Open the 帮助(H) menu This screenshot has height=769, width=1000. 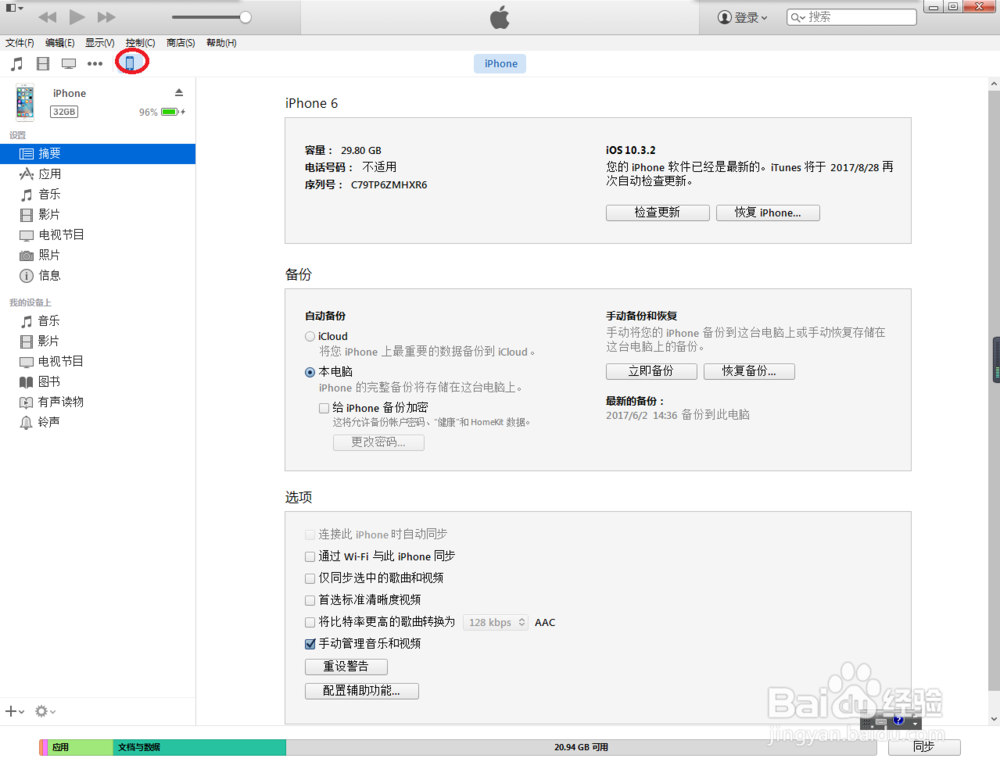click(221, 43)
